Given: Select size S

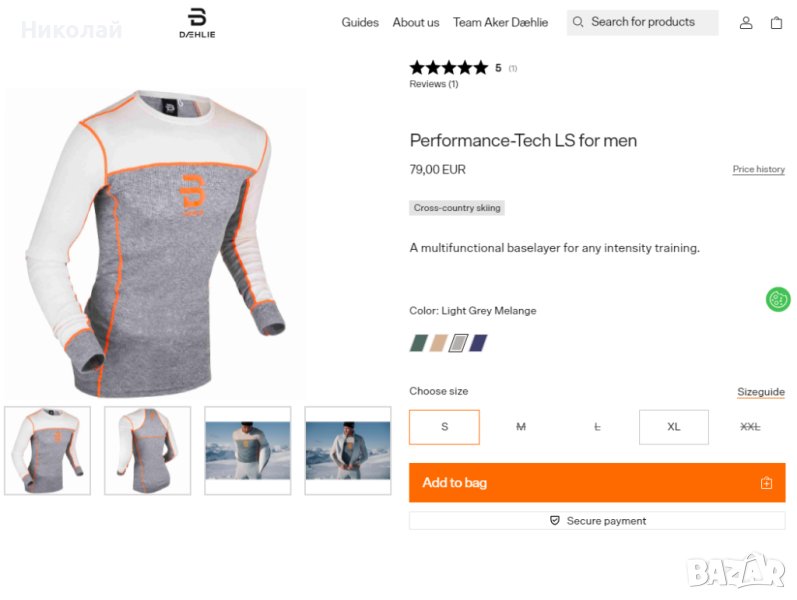Looking at the screenshot, I should (x=444, y=427).
